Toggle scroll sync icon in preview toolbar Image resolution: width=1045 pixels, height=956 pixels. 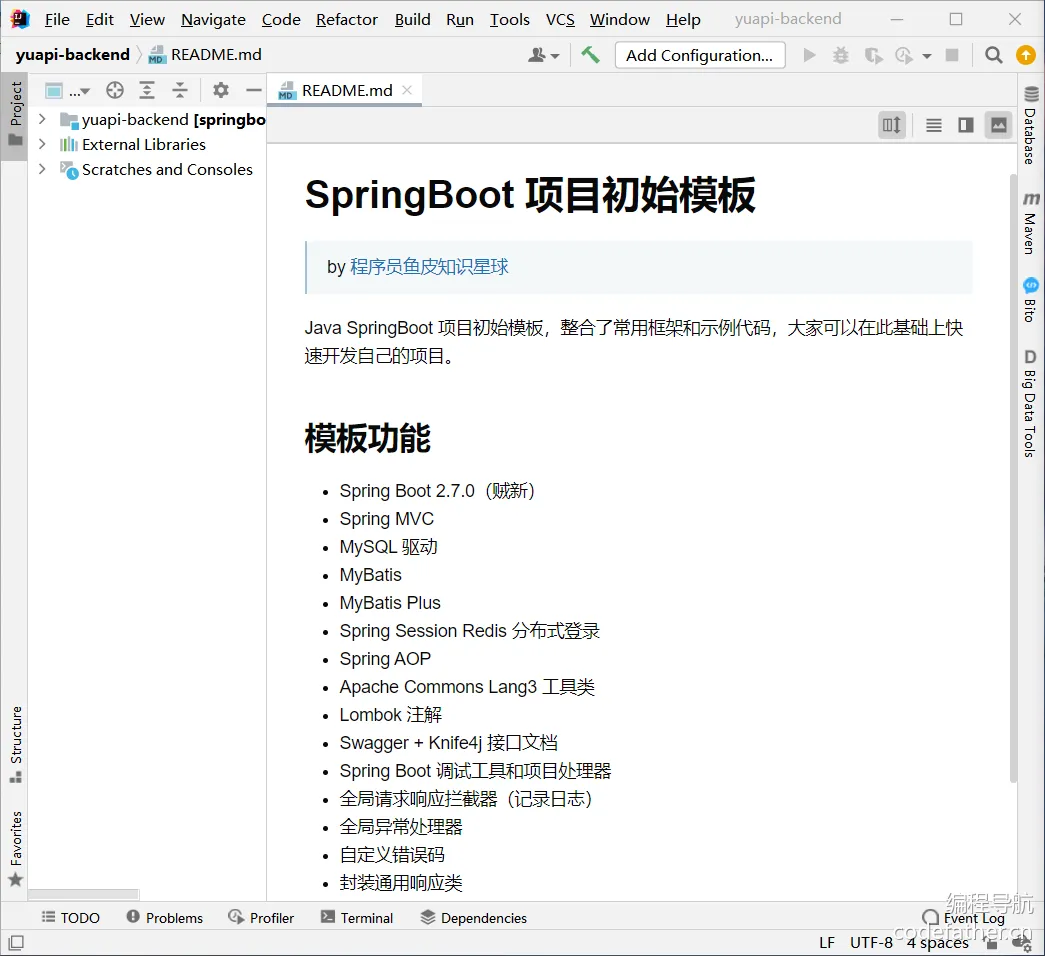[892, 125]
